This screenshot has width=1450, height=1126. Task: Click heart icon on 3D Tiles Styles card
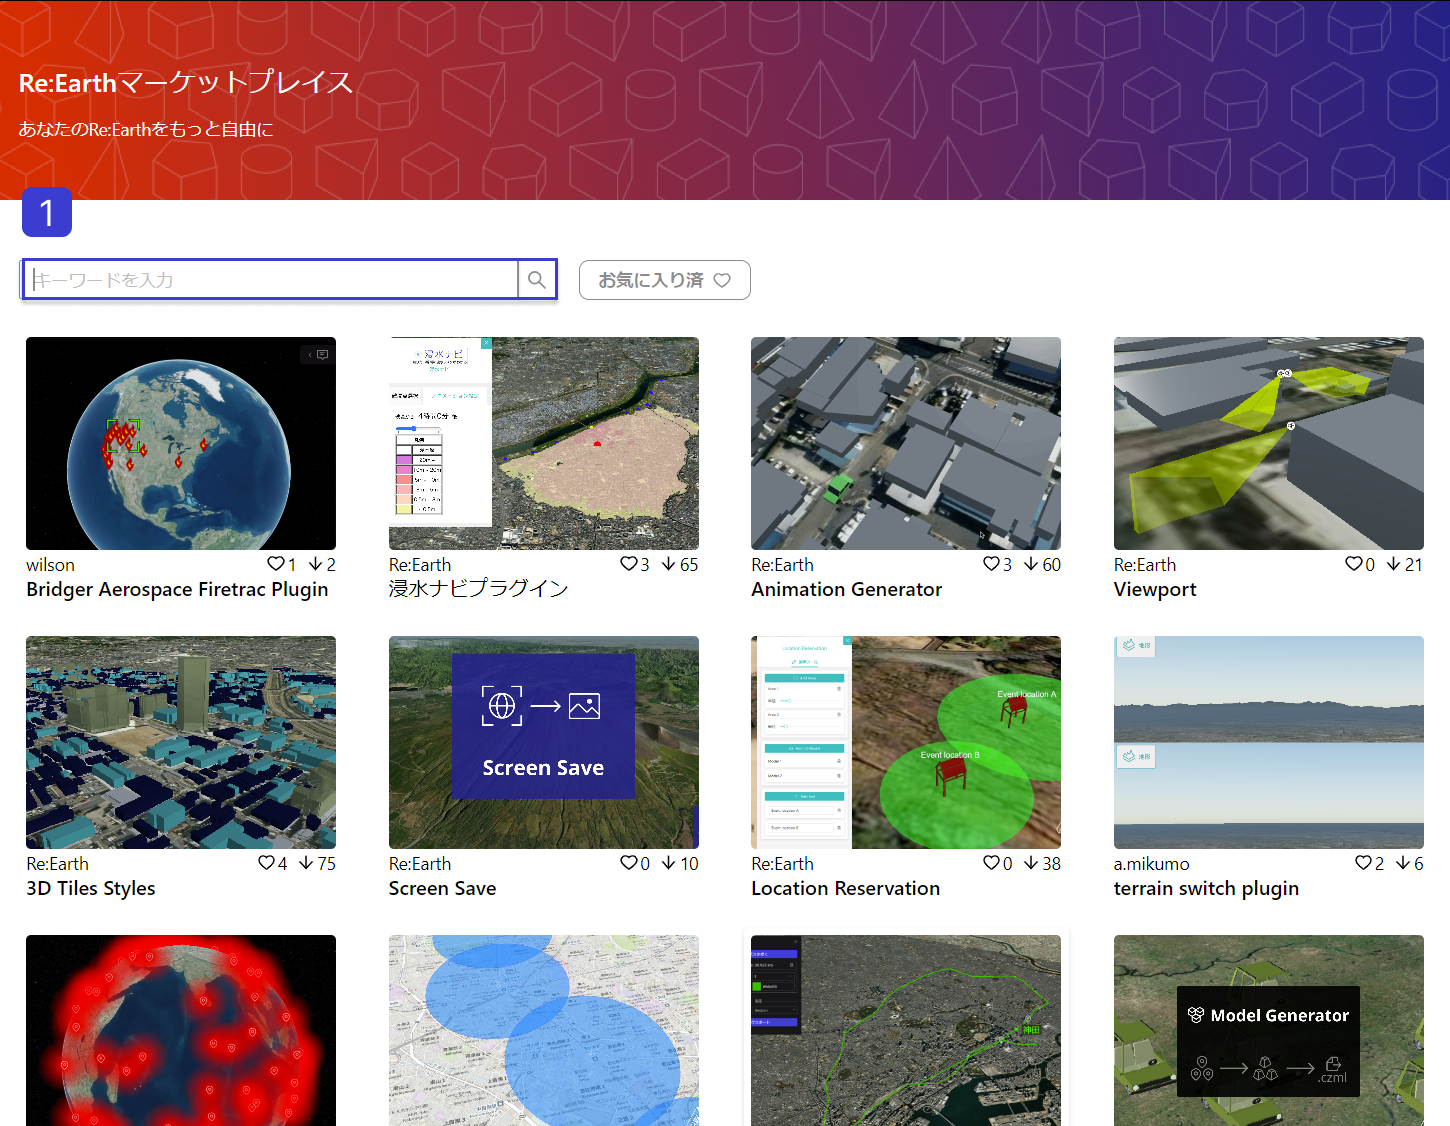(266, 863)
